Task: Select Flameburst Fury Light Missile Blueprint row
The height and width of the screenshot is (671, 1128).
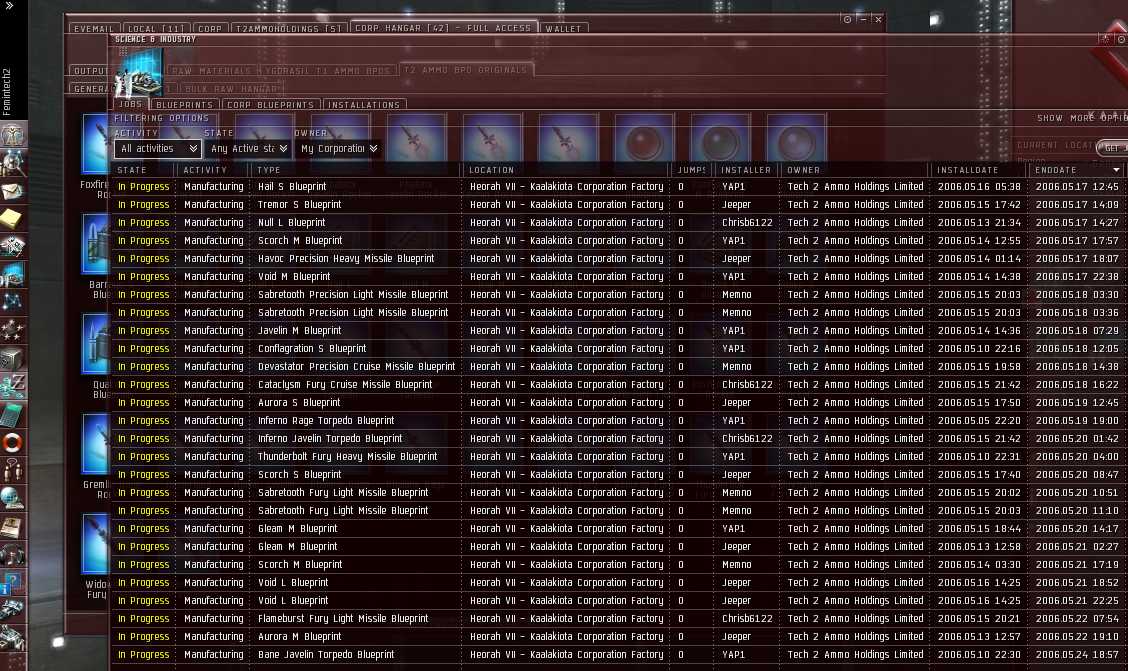Action: pos(619,618)
